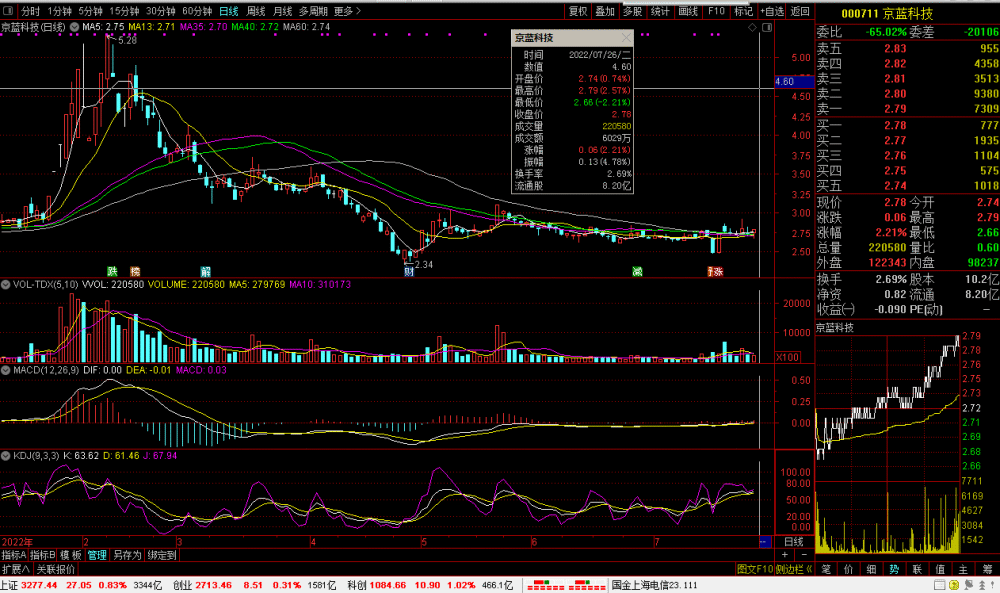Click the green 跌 event marker
Viewport: 1000px width, 593px height.
click(112, 272)
